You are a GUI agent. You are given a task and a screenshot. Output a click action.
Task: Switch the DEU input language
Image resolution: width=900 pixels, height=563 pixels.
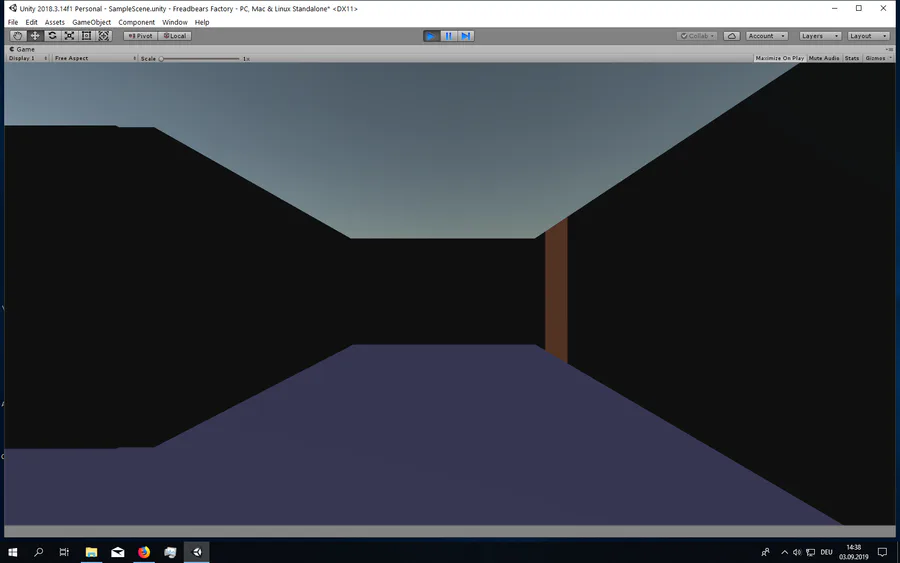(x=827, y=552)
